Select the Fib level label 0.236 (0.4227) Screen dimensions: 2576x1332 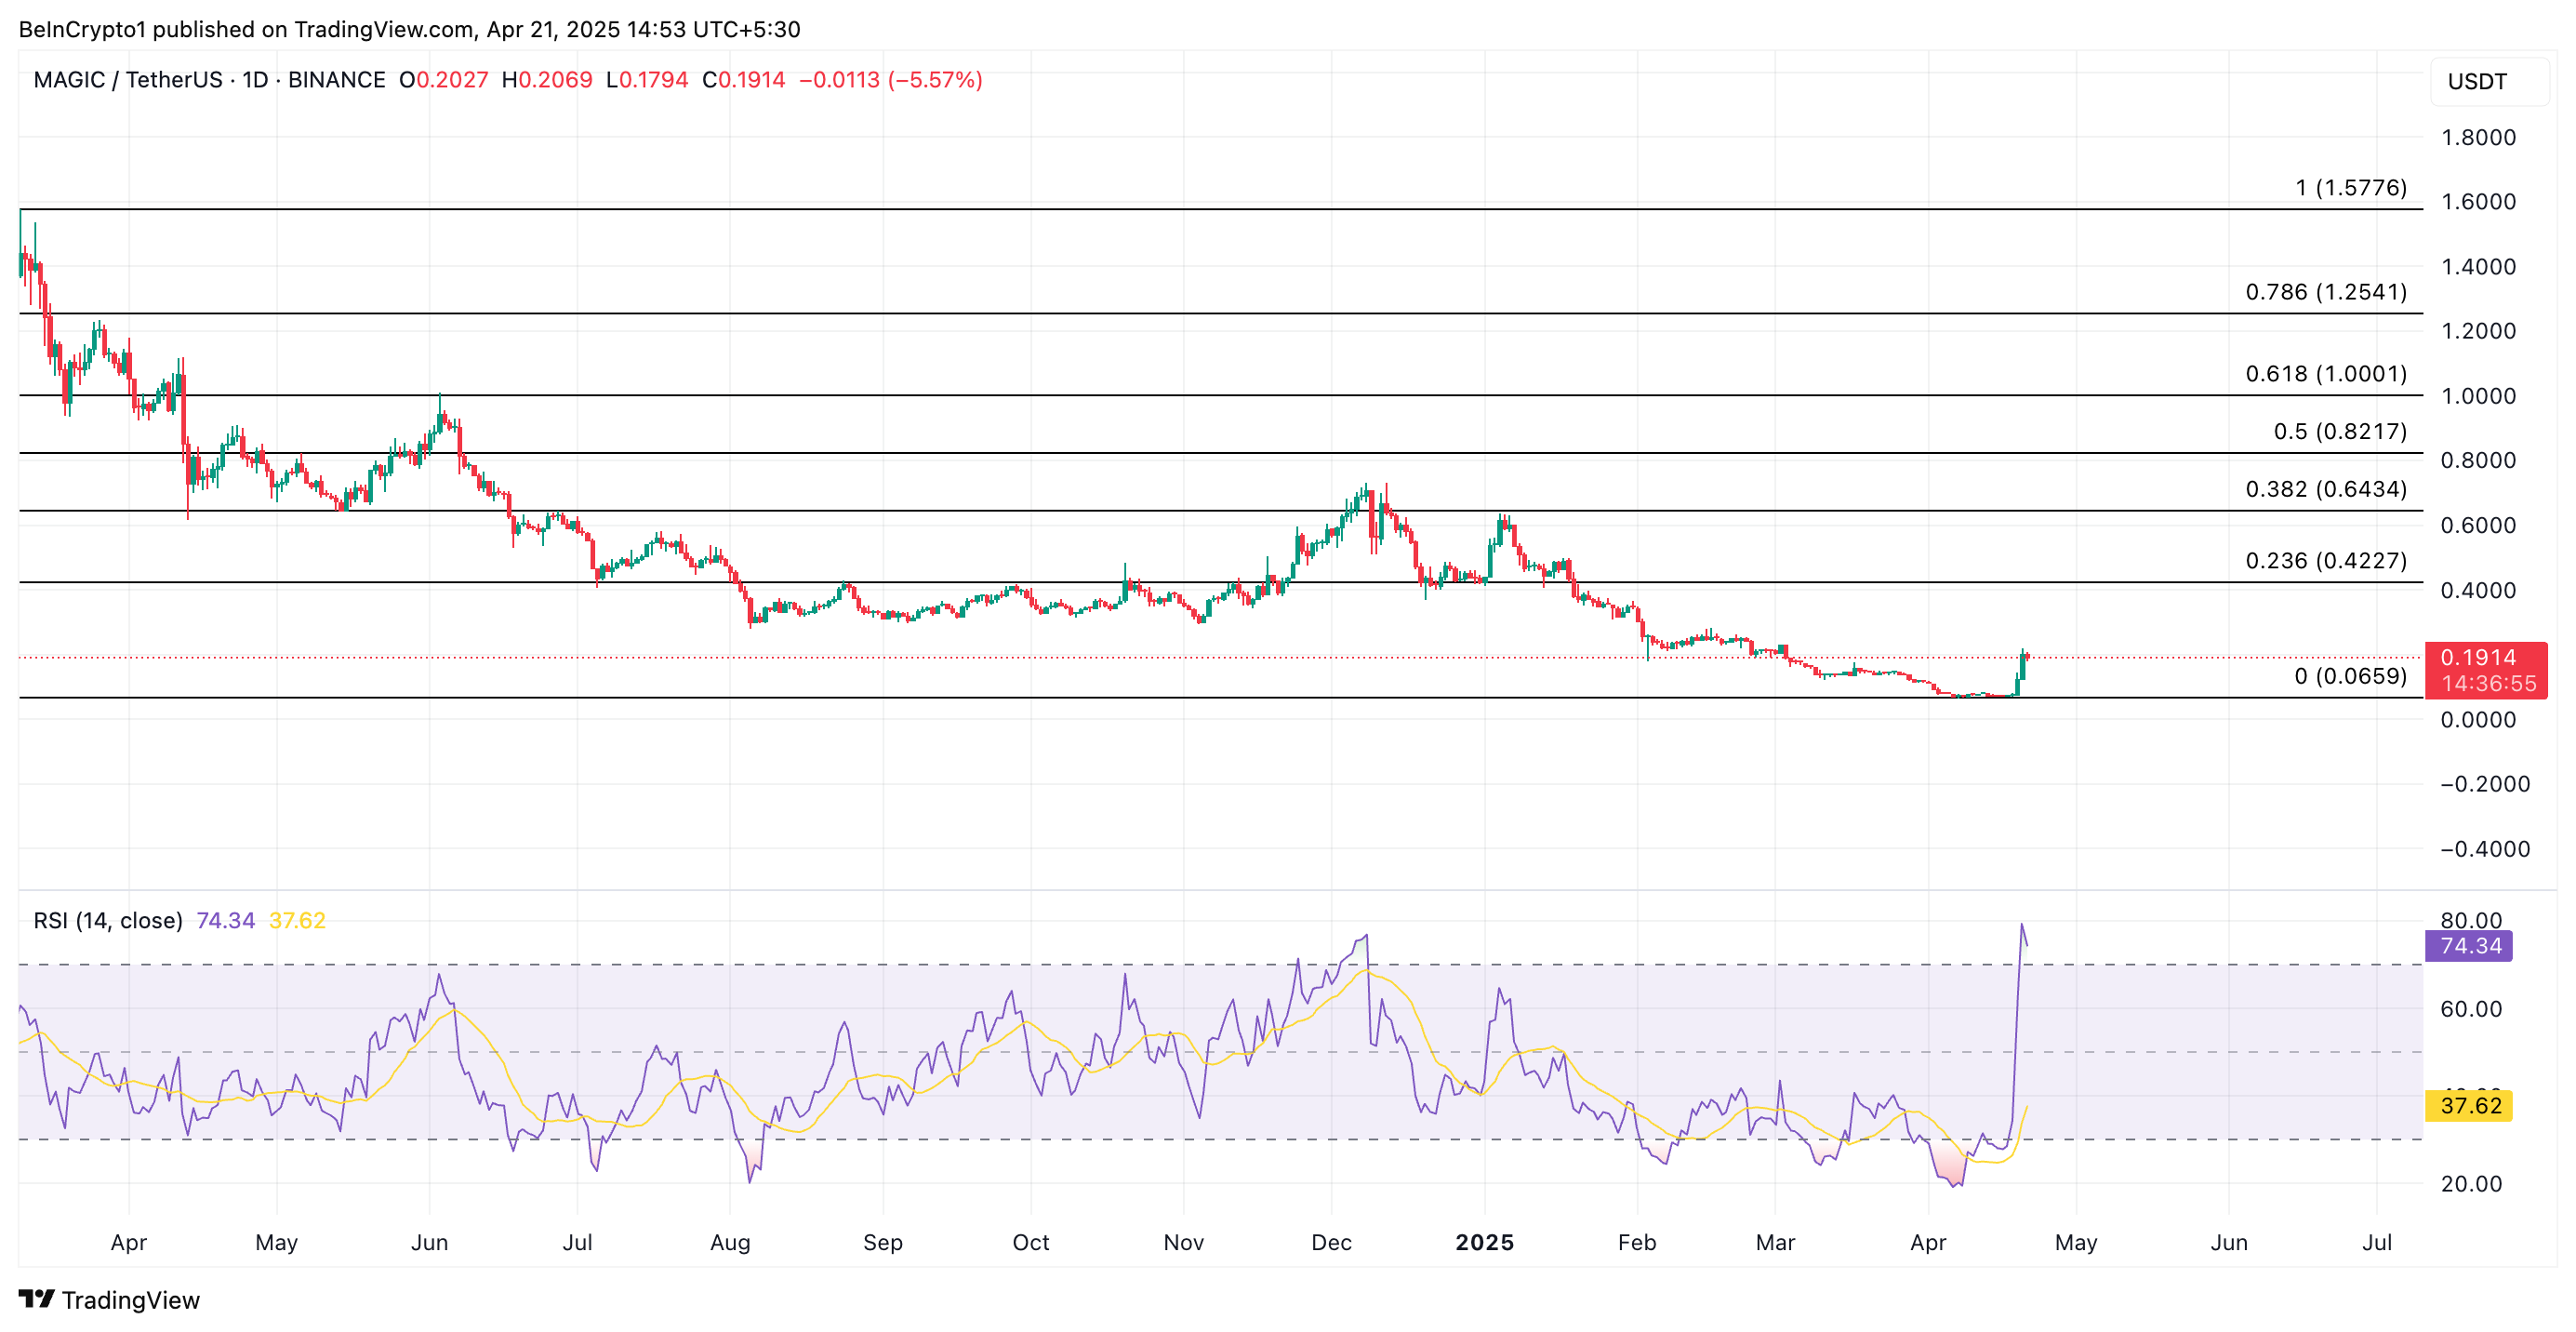tap(2326, 560)
